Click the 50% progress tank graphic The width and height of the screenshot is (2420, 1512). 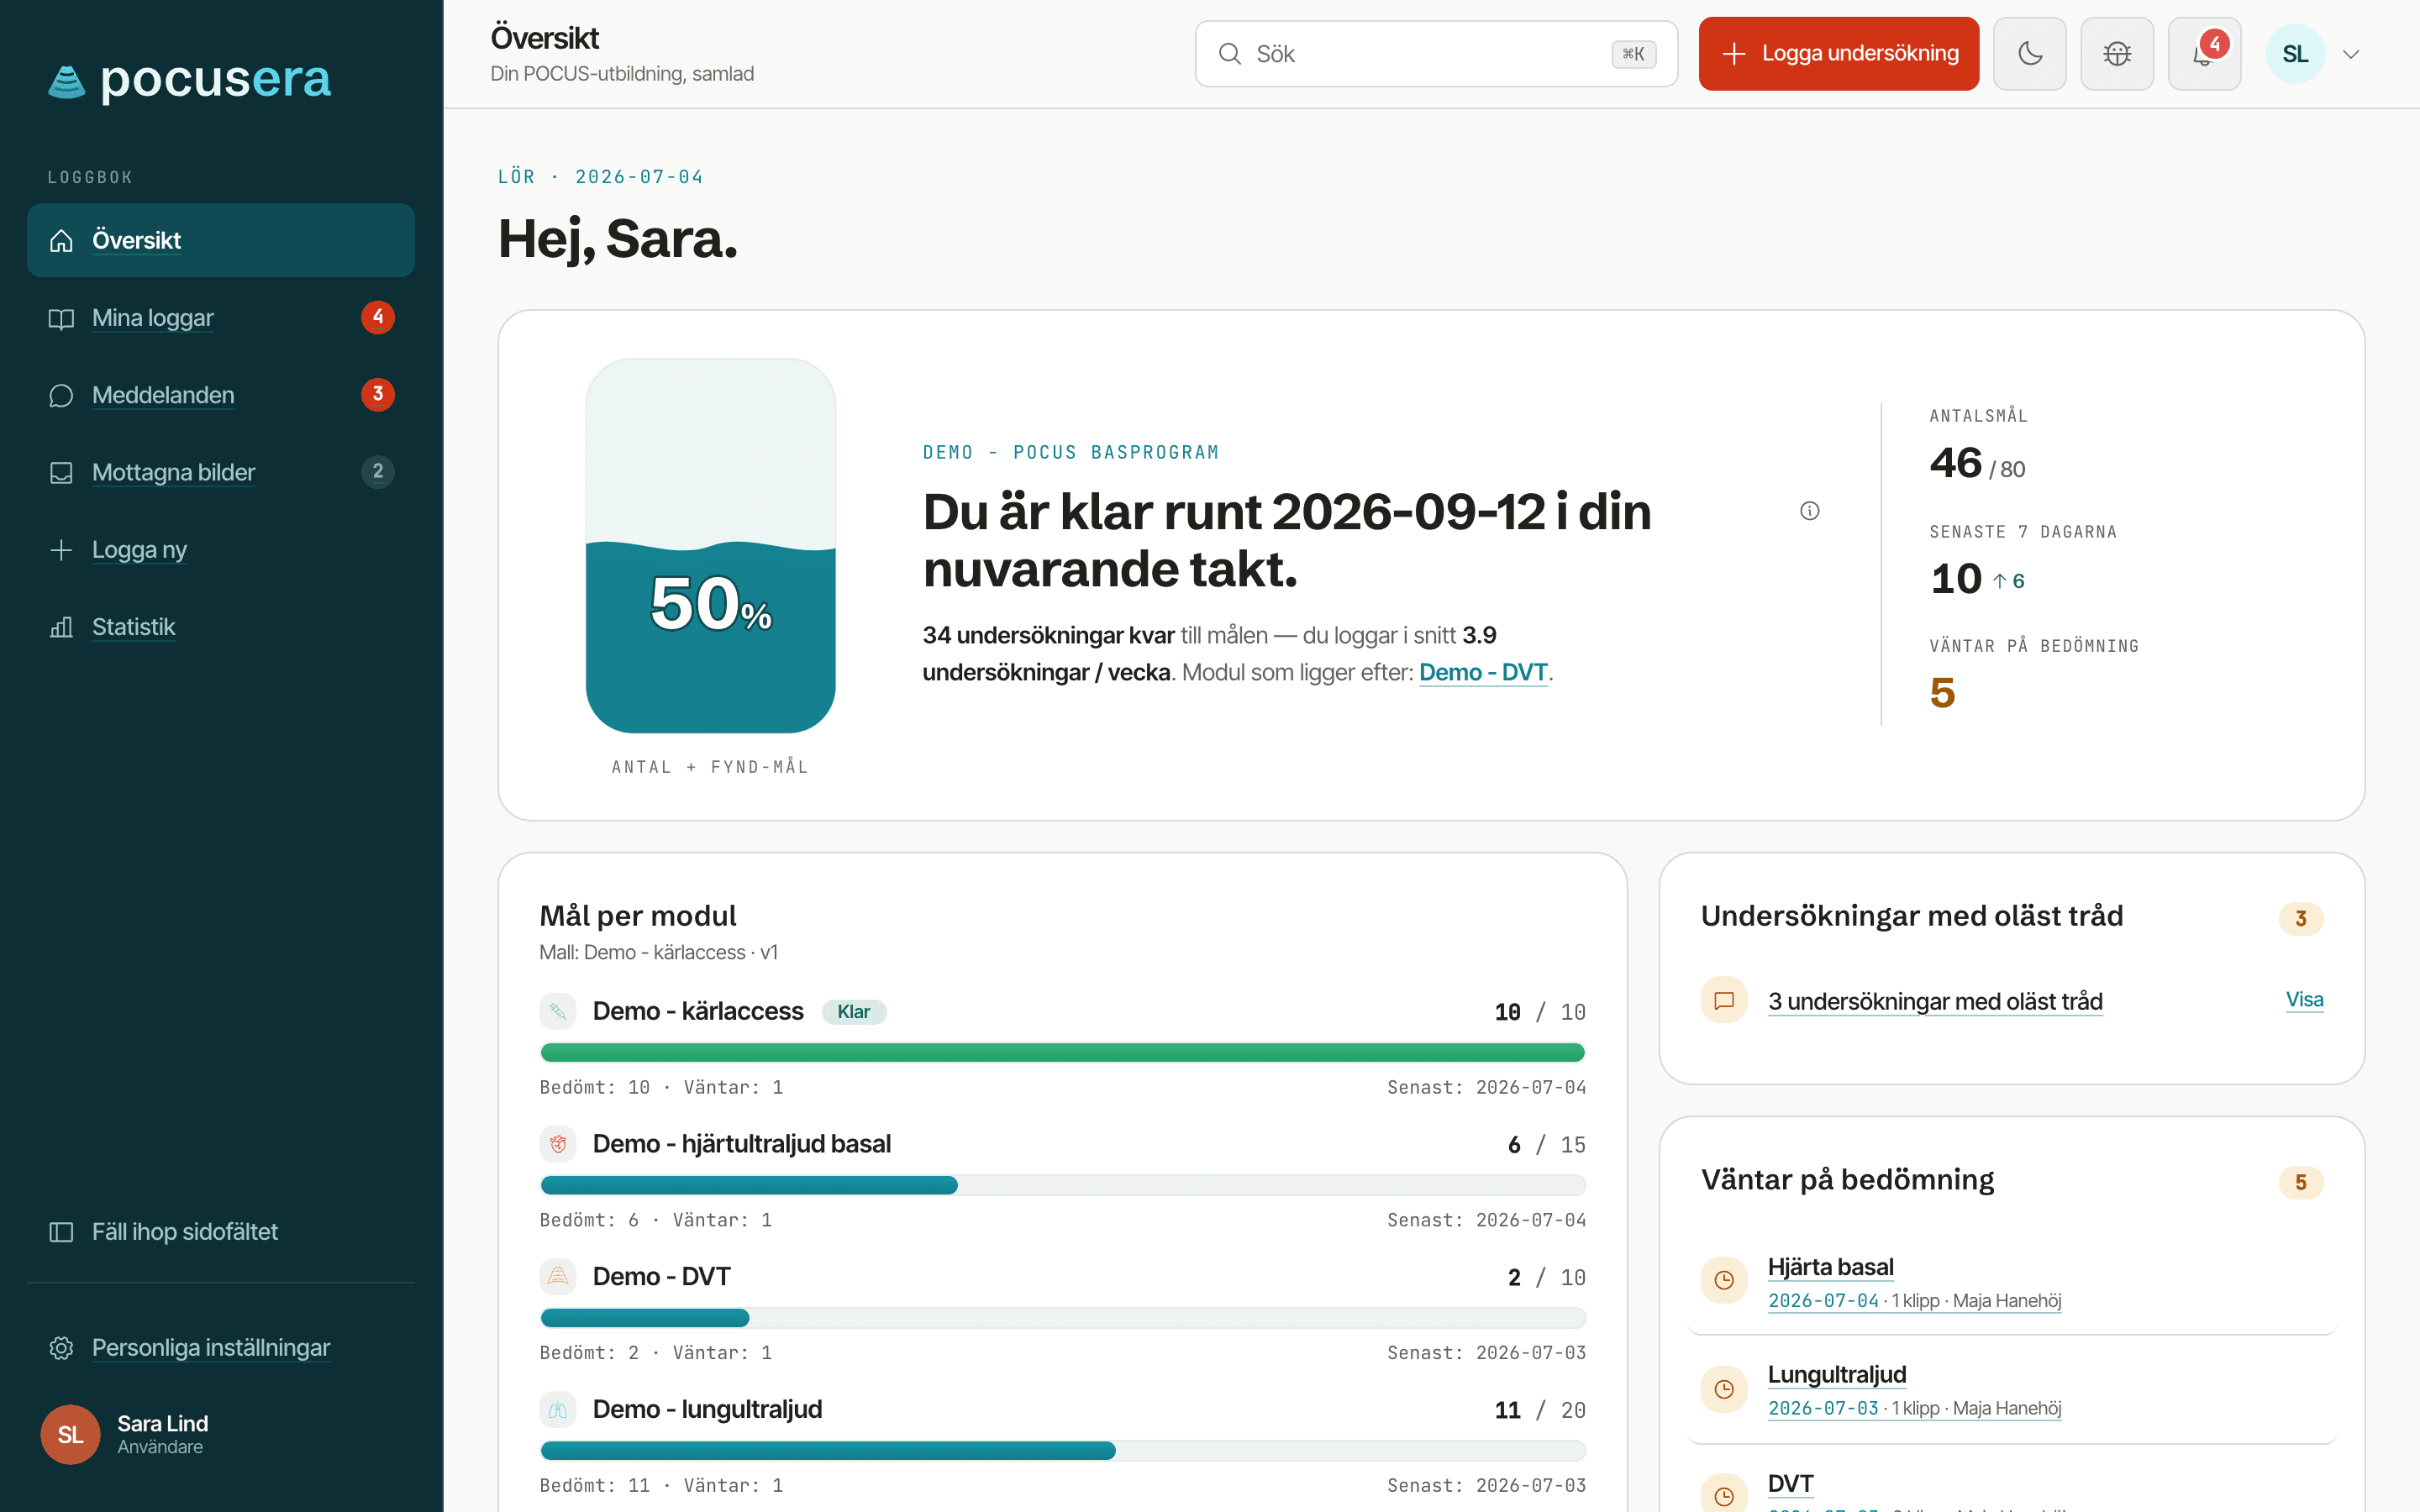click(711, 546)
